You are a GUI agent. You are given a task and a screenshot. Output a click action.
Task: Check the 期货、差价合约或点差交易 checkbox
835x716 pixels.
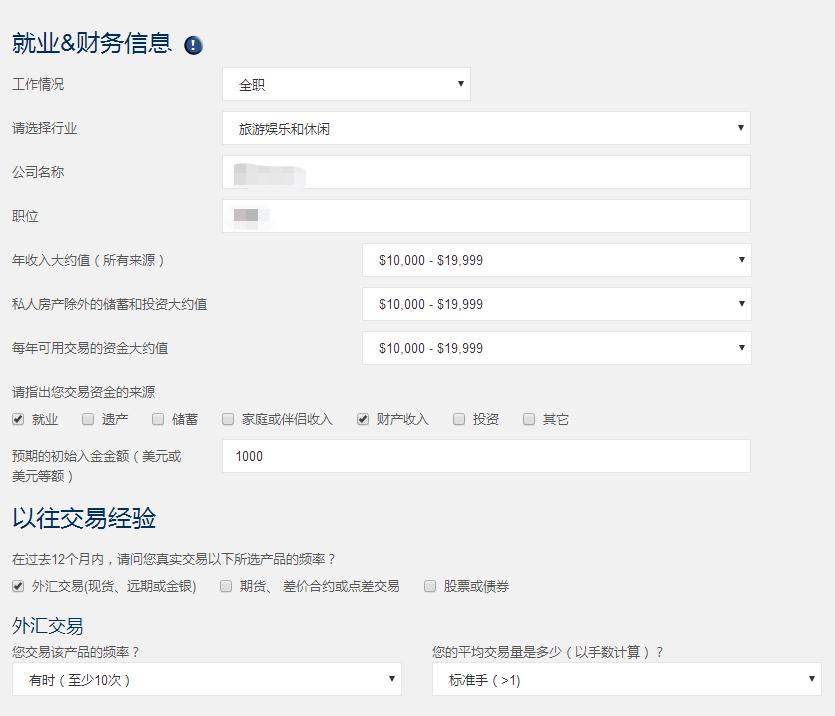click(225, 587)
